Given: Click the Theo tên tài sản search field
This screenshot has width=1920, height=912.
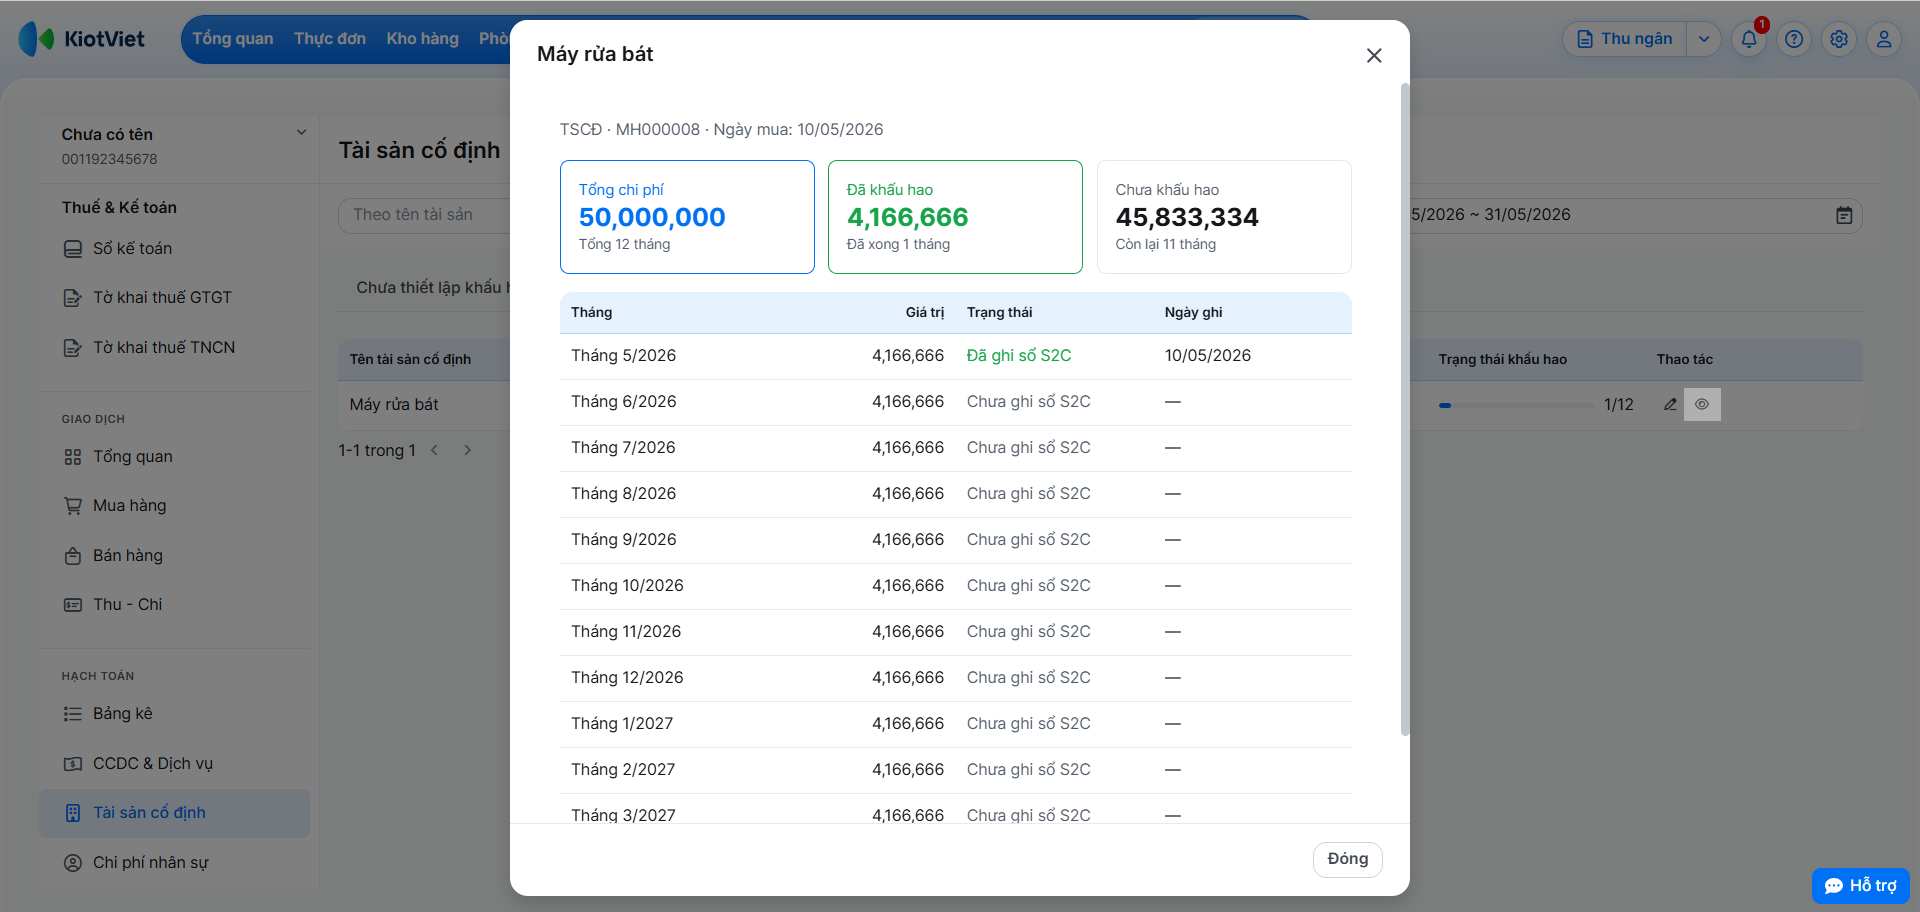Looking at the screenshot, I should click(425, 215).
